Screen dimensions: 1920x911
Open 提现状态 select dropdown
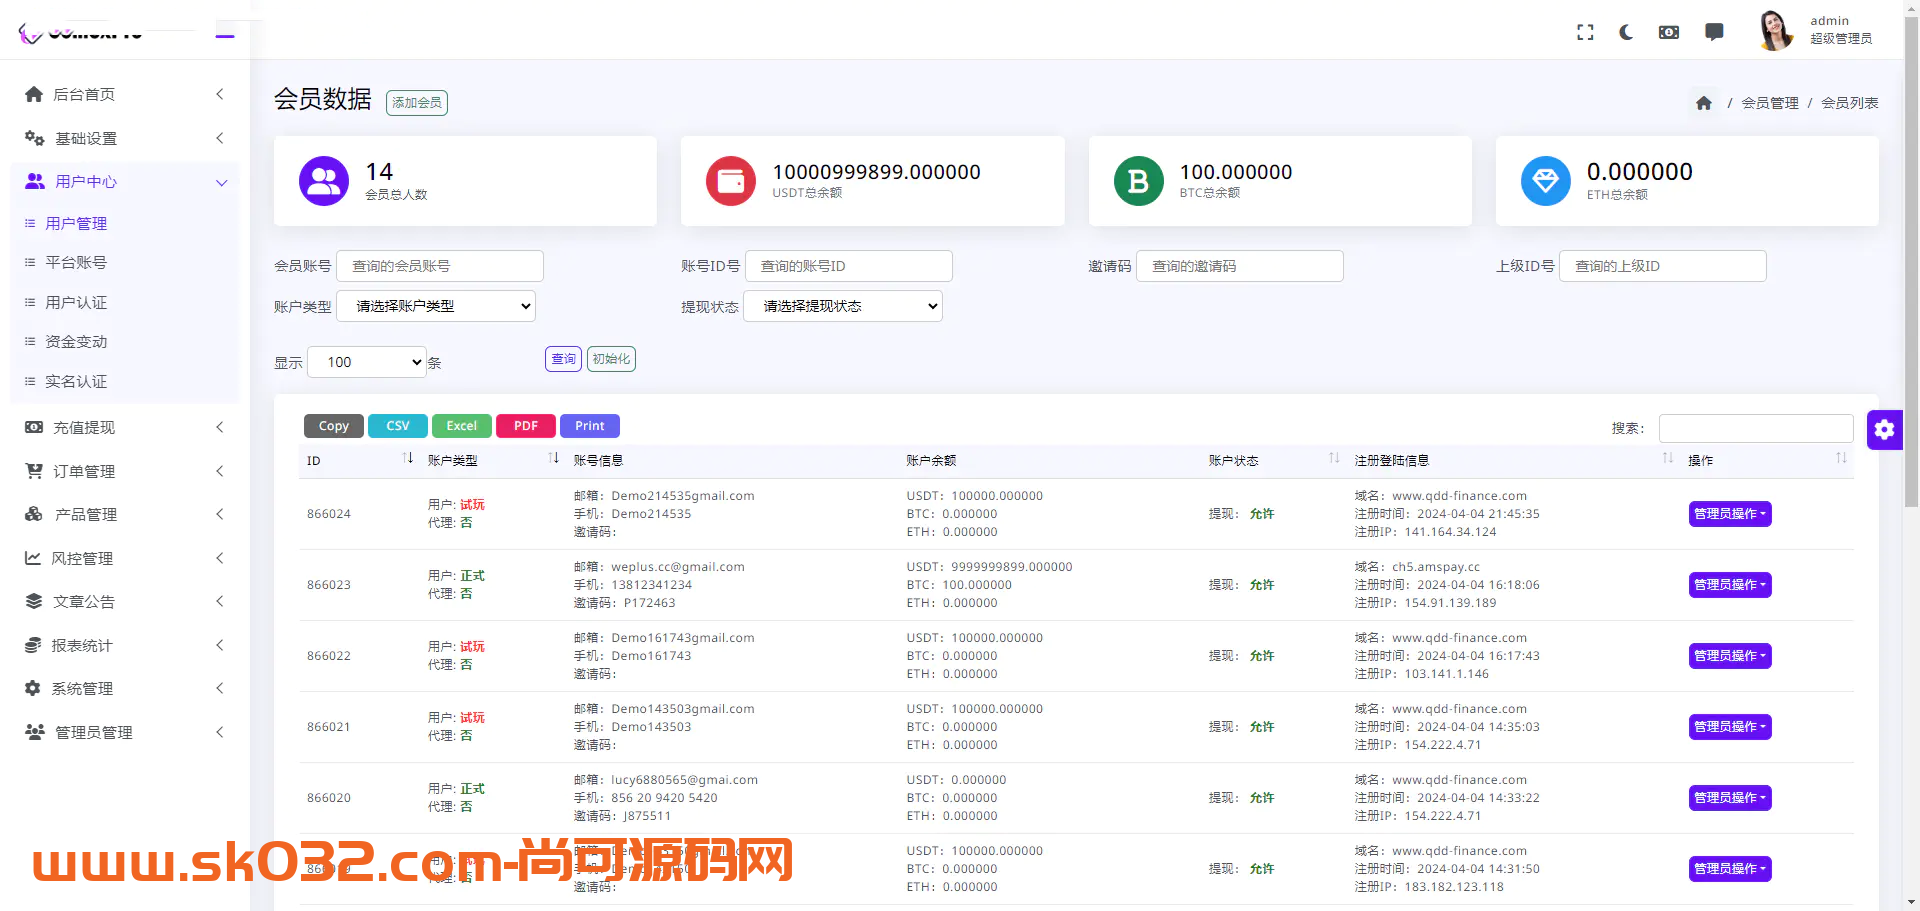point(843,306)
